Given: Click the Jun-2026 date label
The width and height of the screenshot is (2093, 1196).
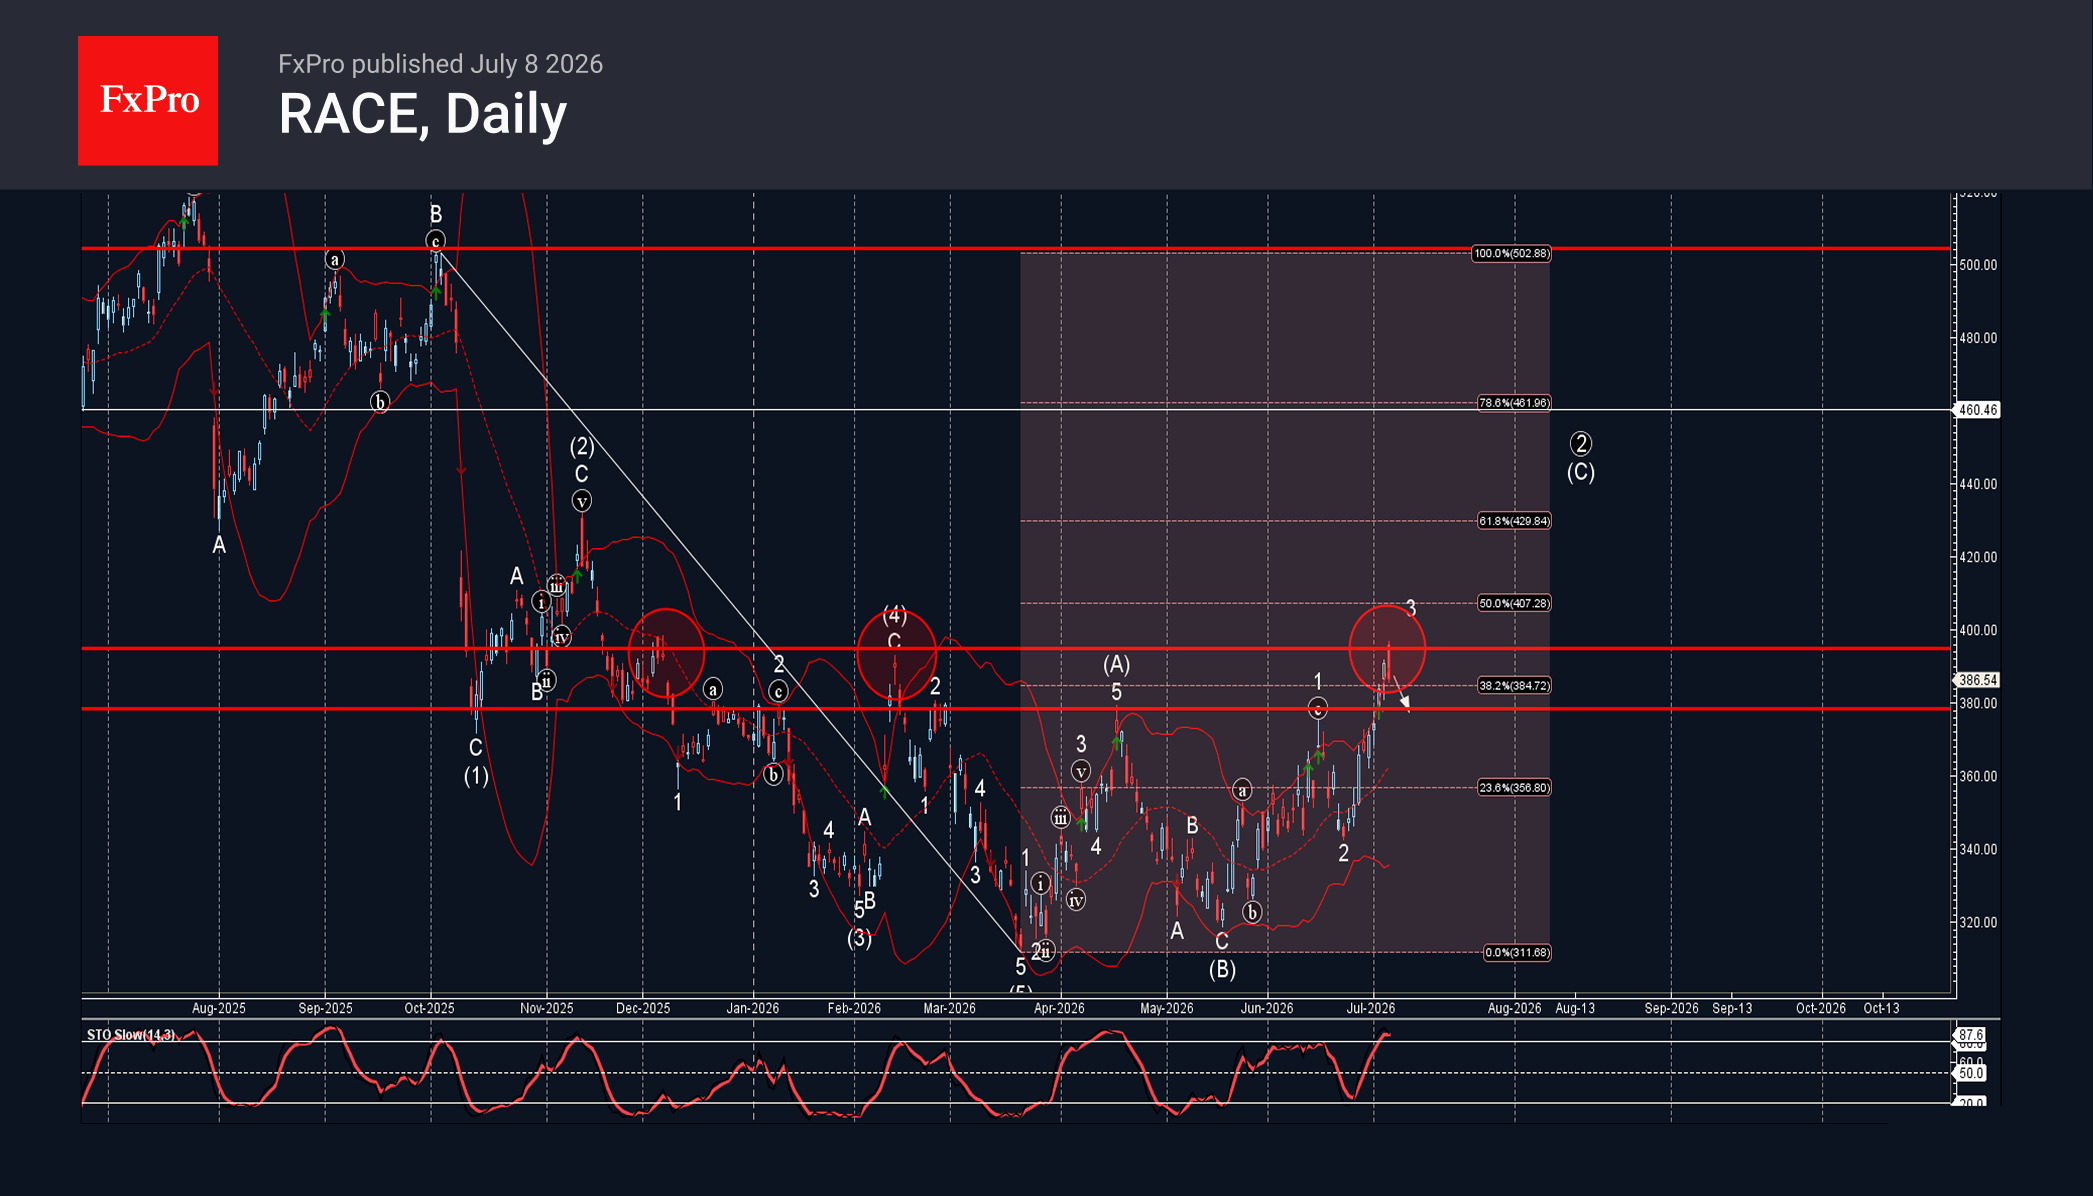Looking at the screenshot, I should (x=1267, y=1008).
